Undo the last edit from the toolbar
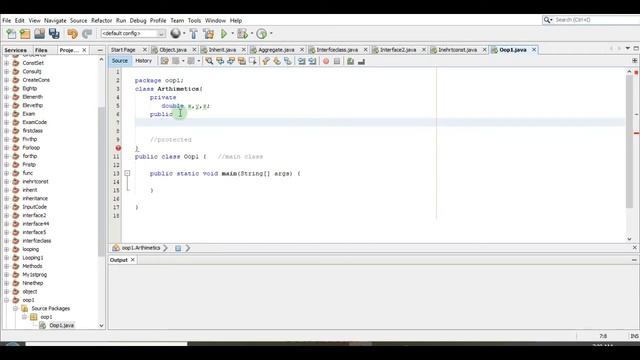The height and width of the screenshot is (360, 640). tap(73, 33)
